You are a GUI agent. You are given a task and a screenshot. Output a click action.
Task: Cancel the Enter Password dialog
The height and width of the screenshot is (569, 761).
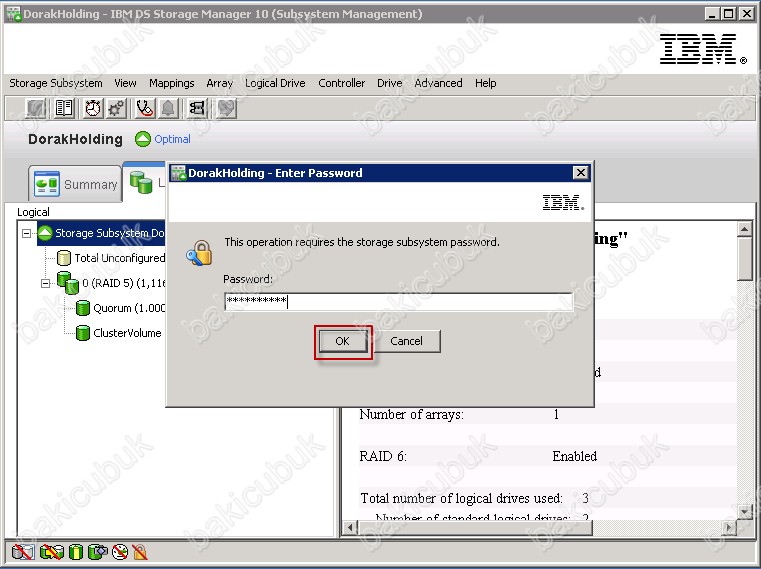(x=406, y=341)
